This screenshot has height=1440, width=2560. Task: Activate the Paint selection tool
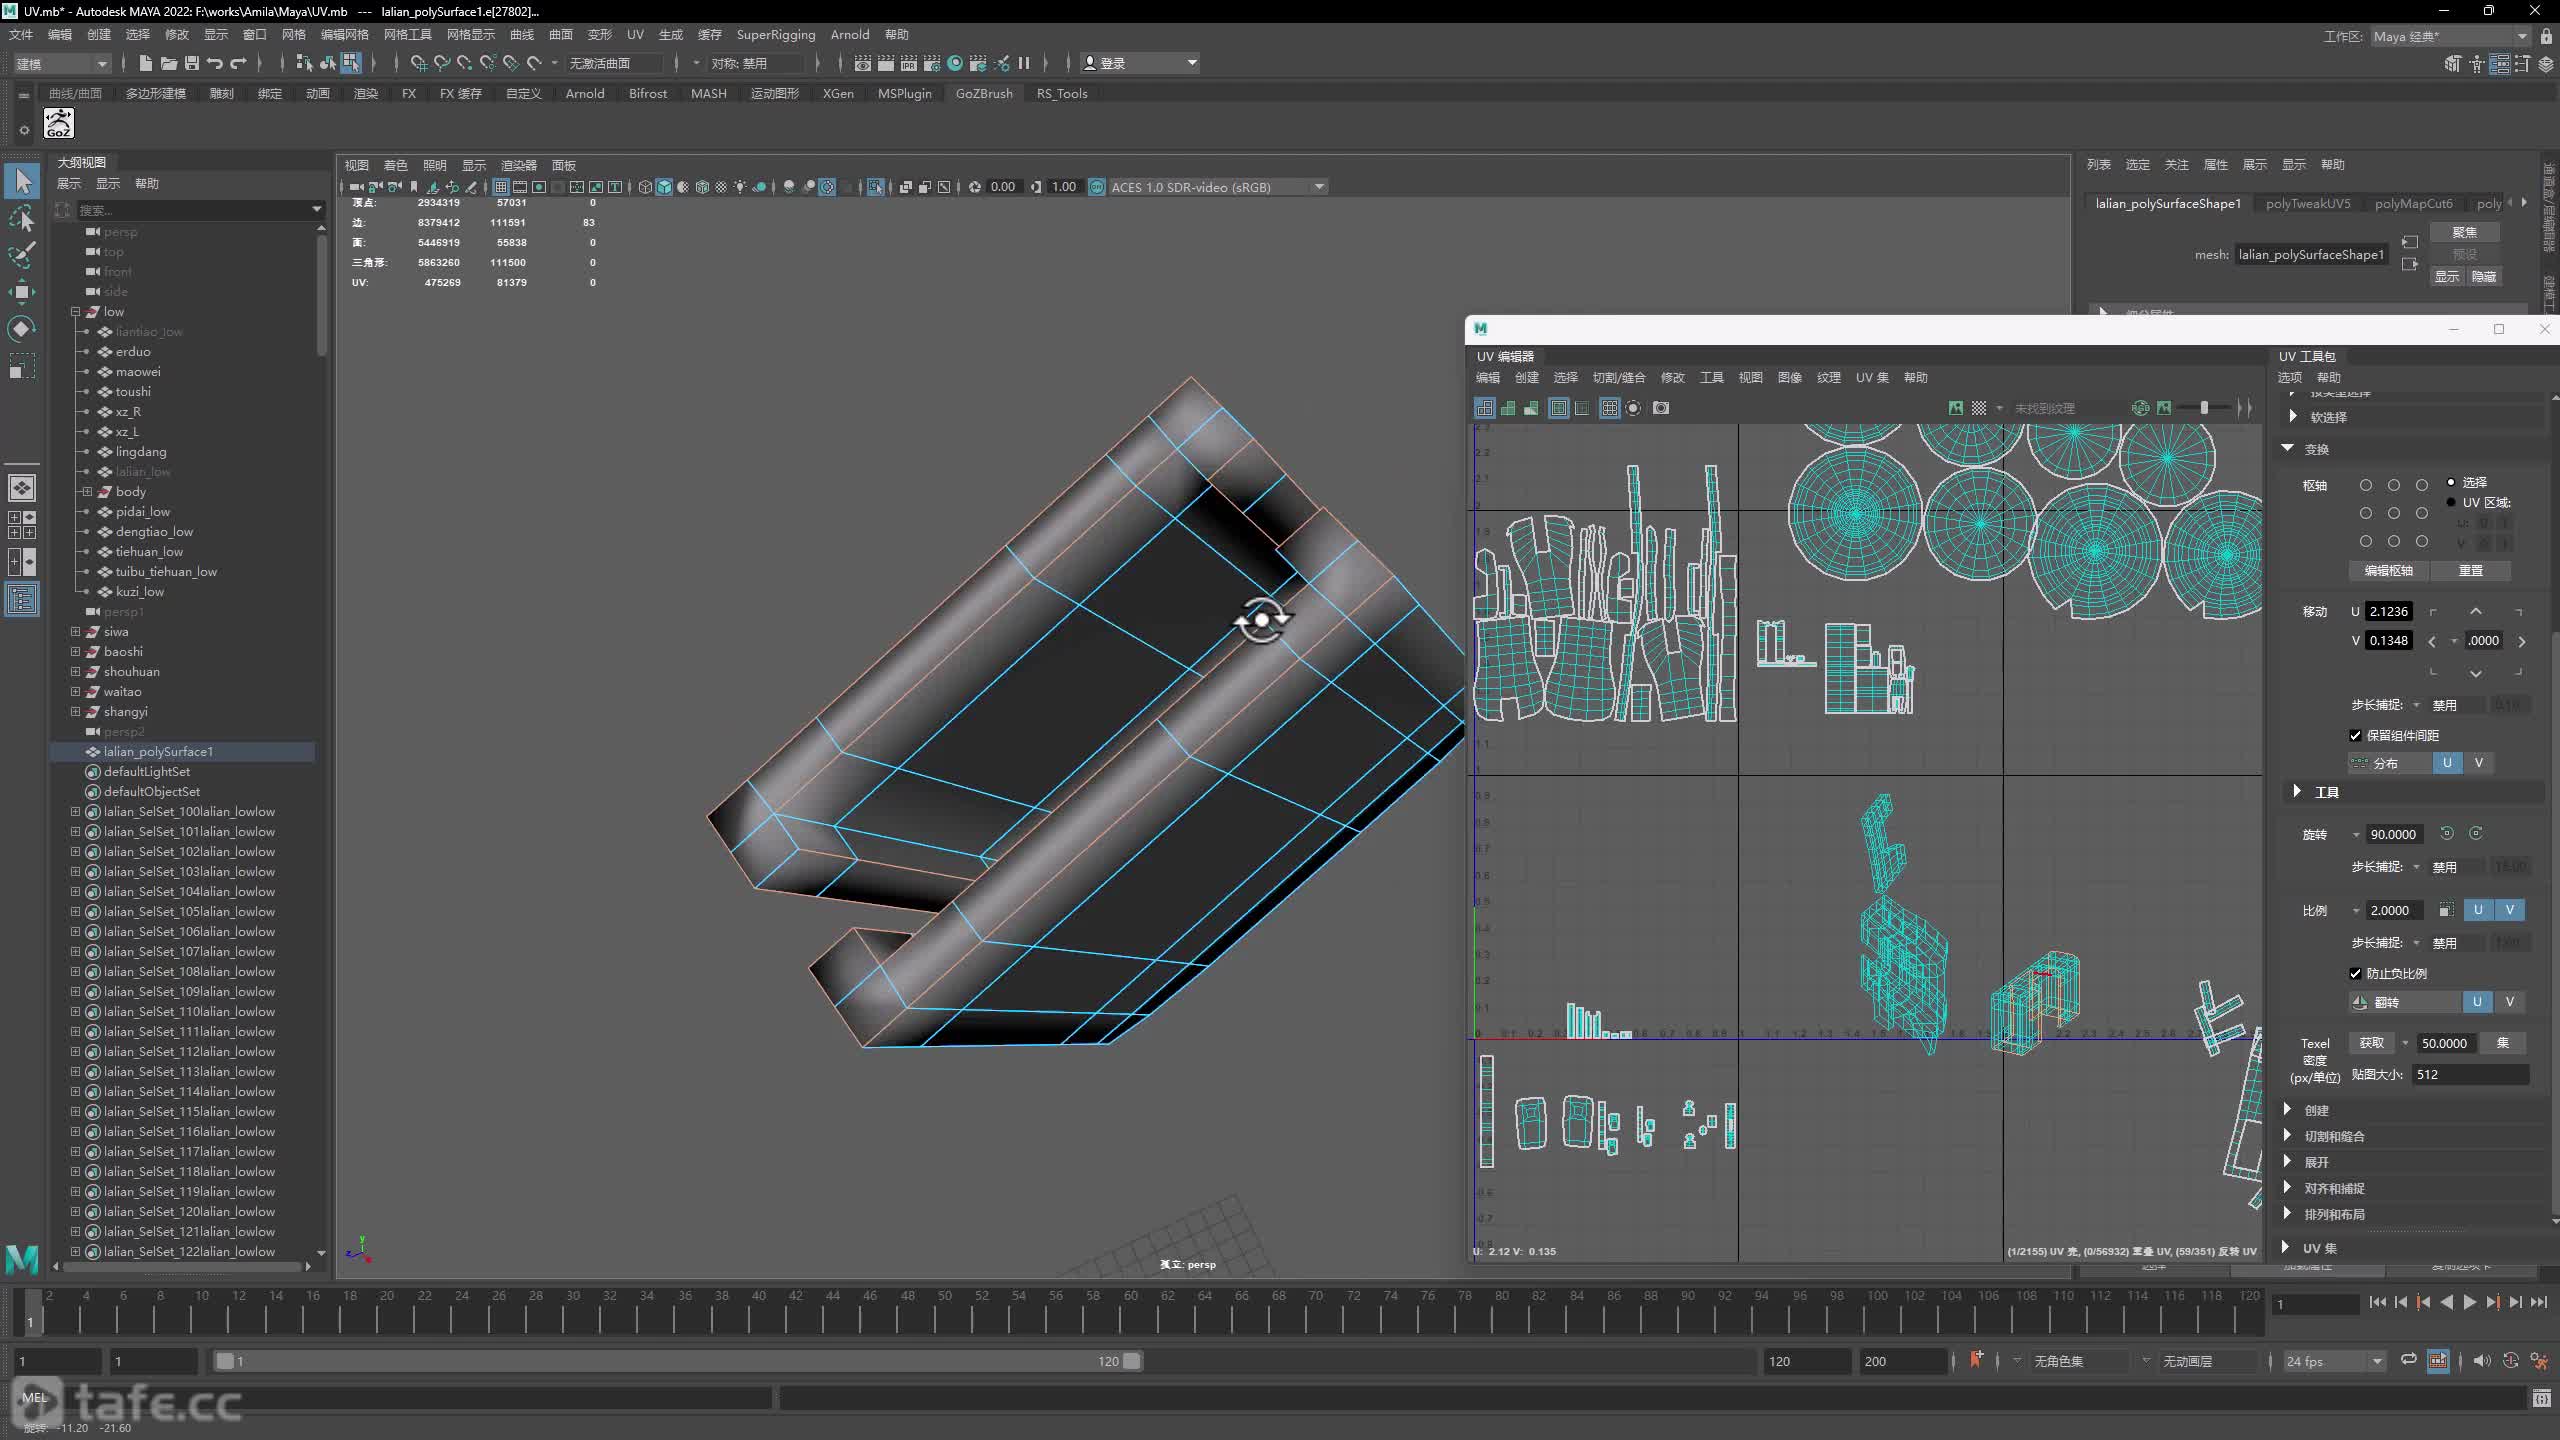pos(22,255)
